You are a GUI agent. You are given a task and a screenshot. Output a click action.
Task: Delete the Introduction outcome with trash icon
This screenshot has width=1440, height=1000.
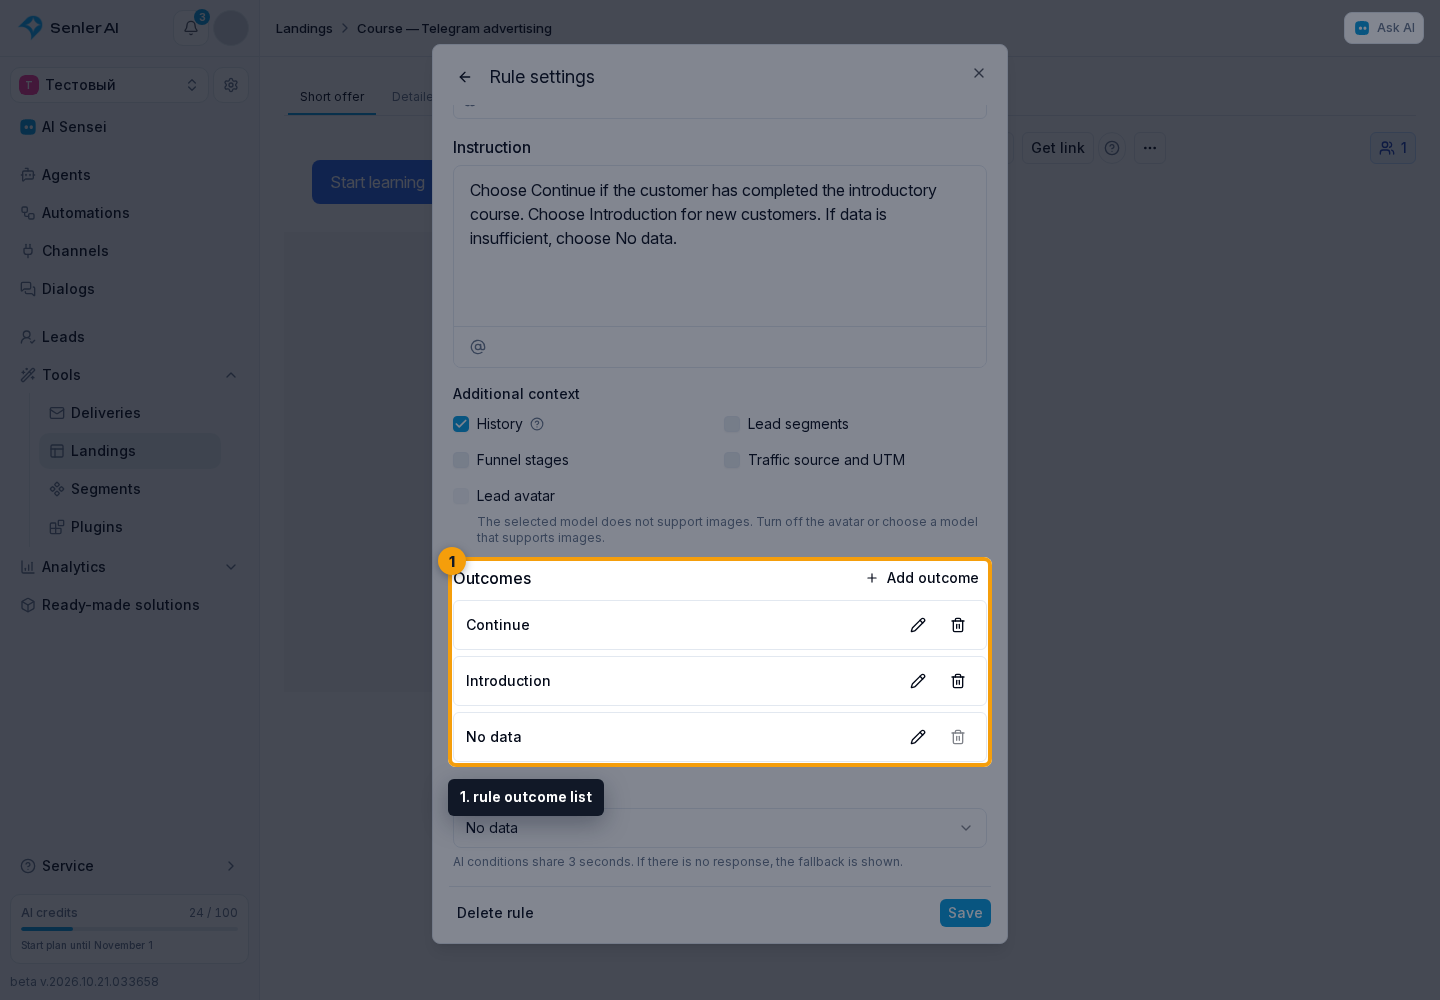point(958,681)
